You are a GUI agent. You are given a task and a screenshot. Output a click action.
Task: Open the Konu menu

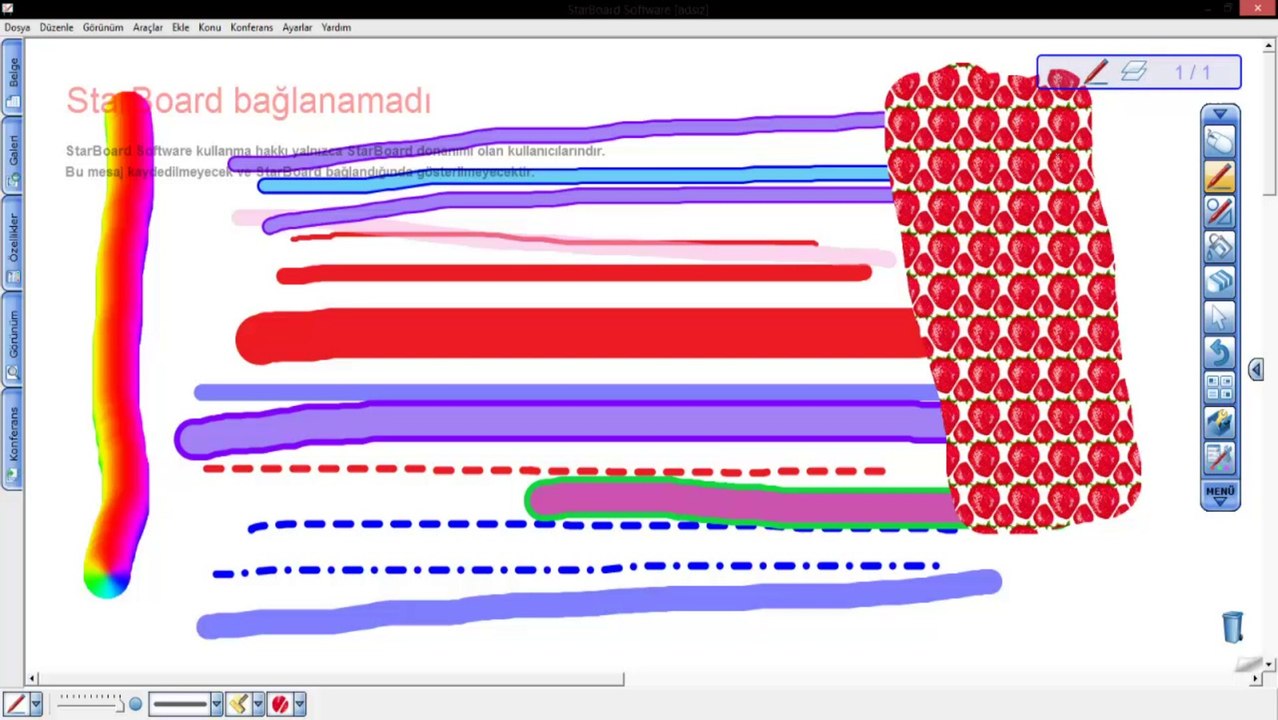pos(210,28)
